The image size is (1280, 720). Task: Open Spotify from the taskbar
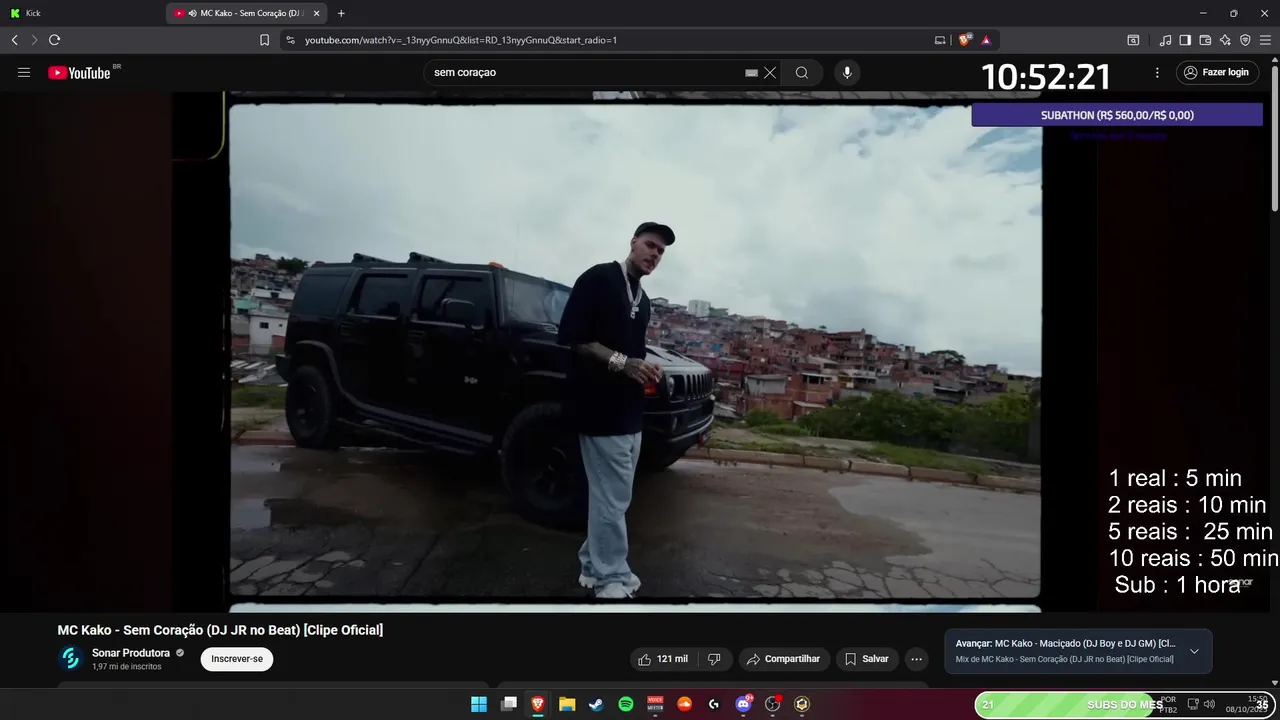pos(626,704)
